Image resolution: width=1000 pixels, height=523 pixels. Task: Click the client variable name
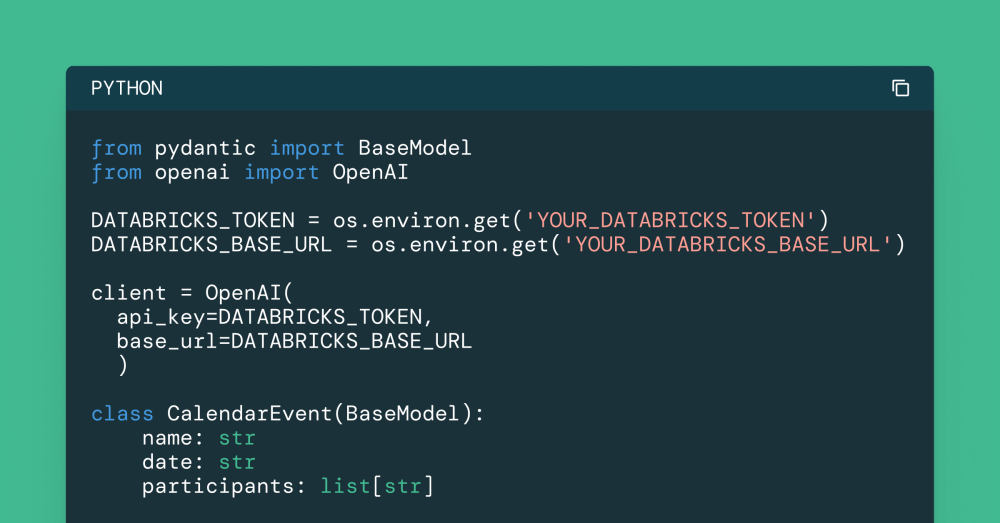coord(128,293)
